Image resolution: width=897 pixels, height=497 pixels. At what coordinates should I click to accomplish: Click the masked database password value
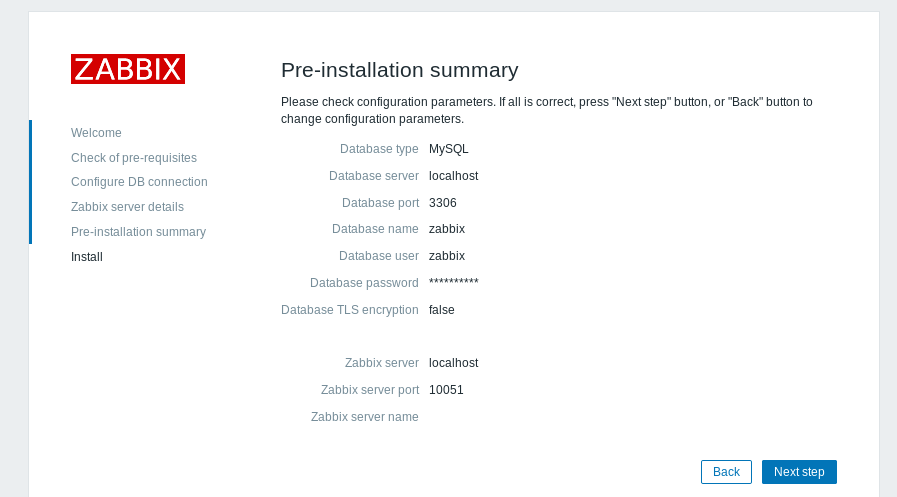(x=454, y=282)
